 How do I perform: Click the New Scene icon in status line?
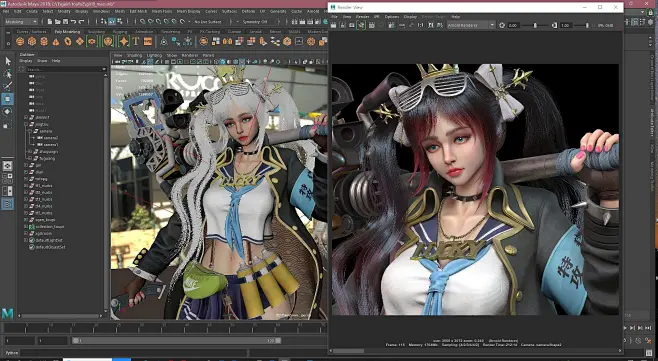click(x=50, y=21)
